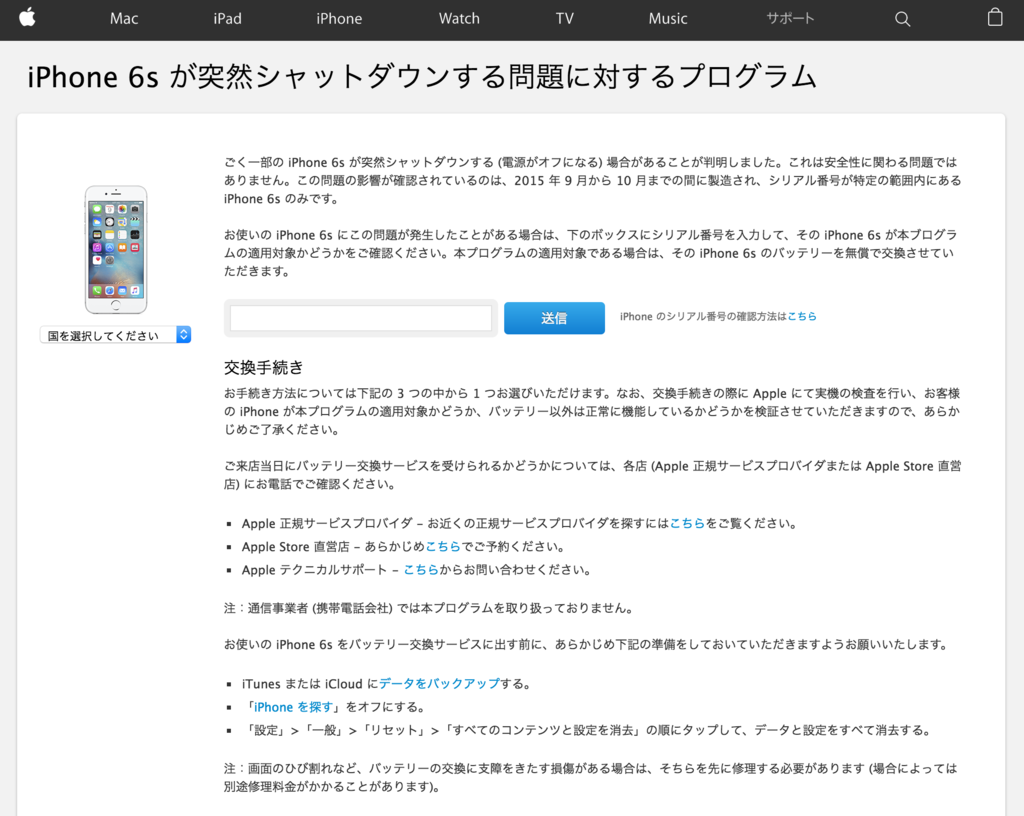Screen dimensions: 1024x816
Task: Click the serial number input field
Action: pyautogui.click(x=360, y=318)
